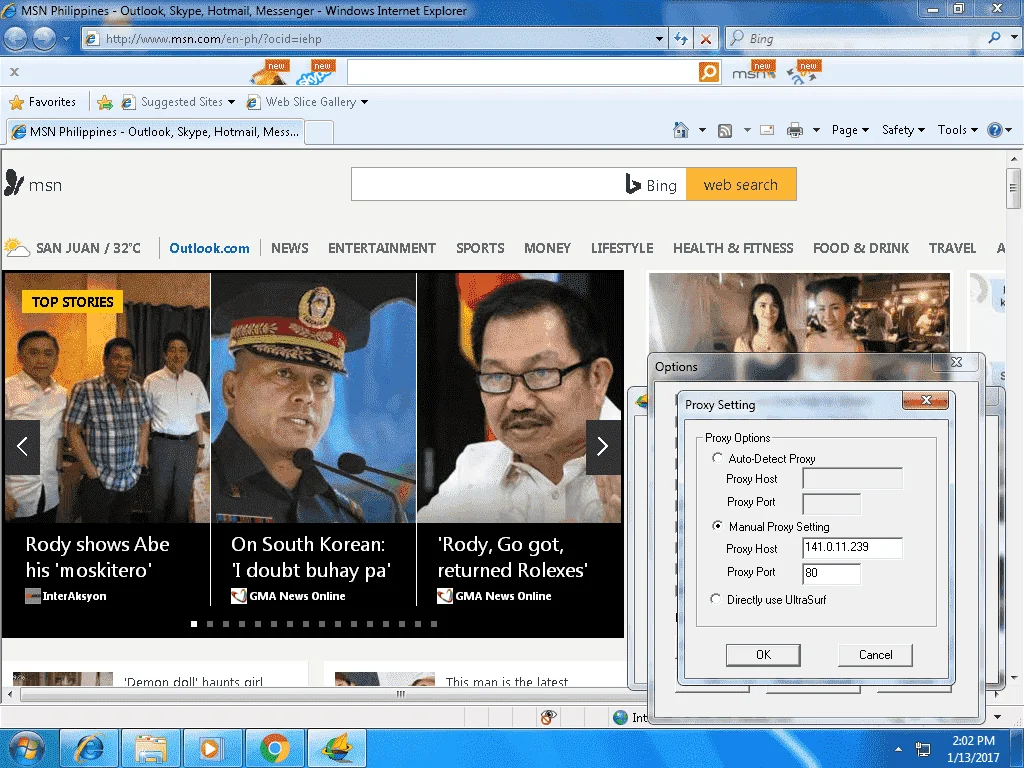Click Cancel in Proxy Setting dialog
This screenshot has height=768, width=1024.
click(x=875, y=655)
